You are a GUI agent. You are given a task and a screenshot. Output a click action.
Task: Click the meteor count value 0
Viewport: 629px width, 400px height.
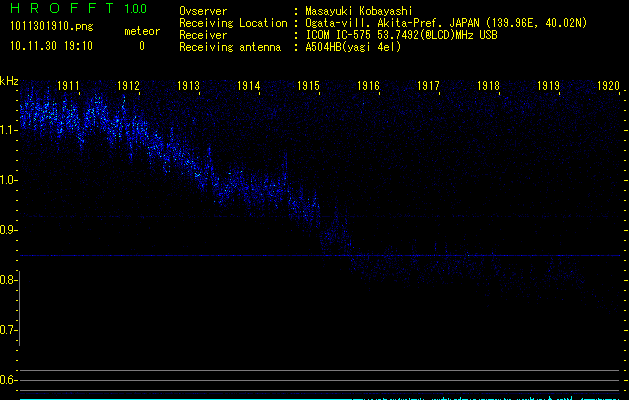click(x=141, y=46)
